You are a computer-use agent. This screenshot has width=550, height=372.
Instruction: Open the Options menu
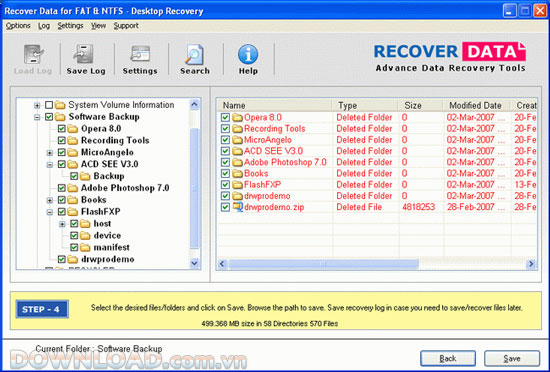coord(18,26)
